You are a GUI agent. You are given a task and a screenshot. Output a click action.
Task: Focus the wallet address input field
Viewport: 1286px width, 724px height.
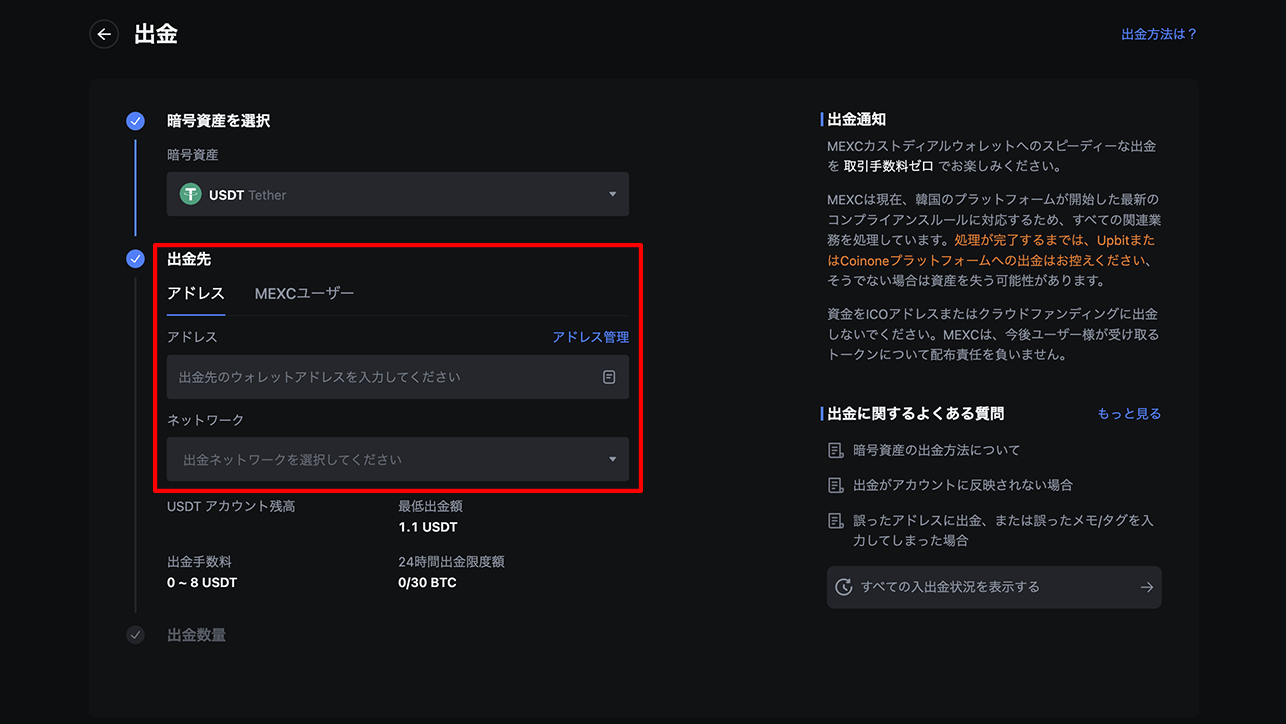click(x=398, y=377)
